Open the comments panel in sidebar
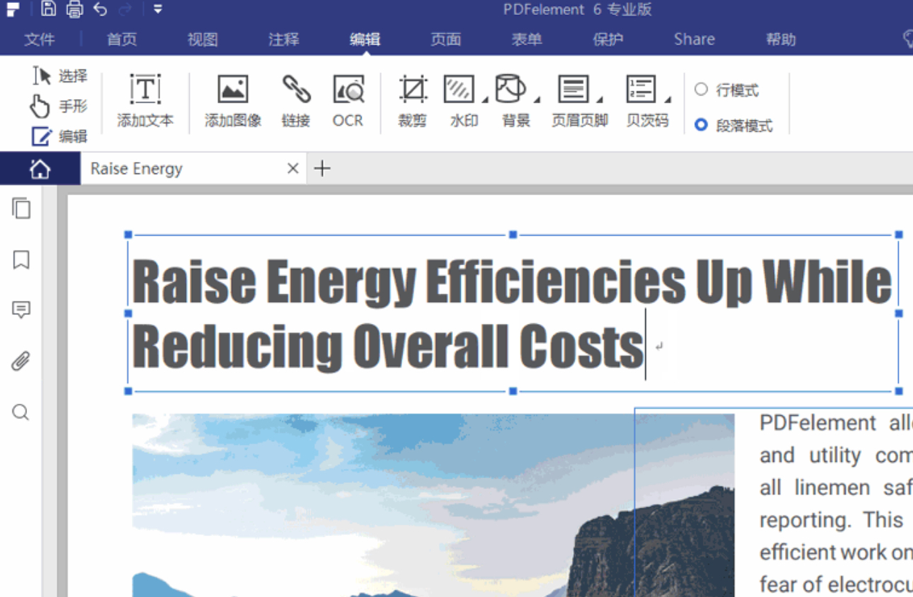The image size is (913, 597). pos(21,310)
